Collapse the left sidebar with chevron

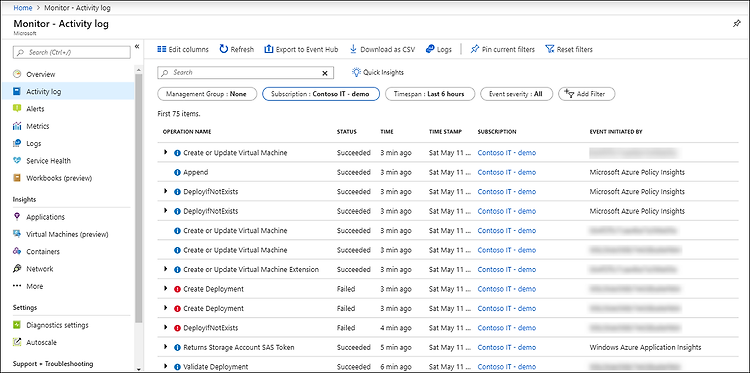tap(137, 46)
